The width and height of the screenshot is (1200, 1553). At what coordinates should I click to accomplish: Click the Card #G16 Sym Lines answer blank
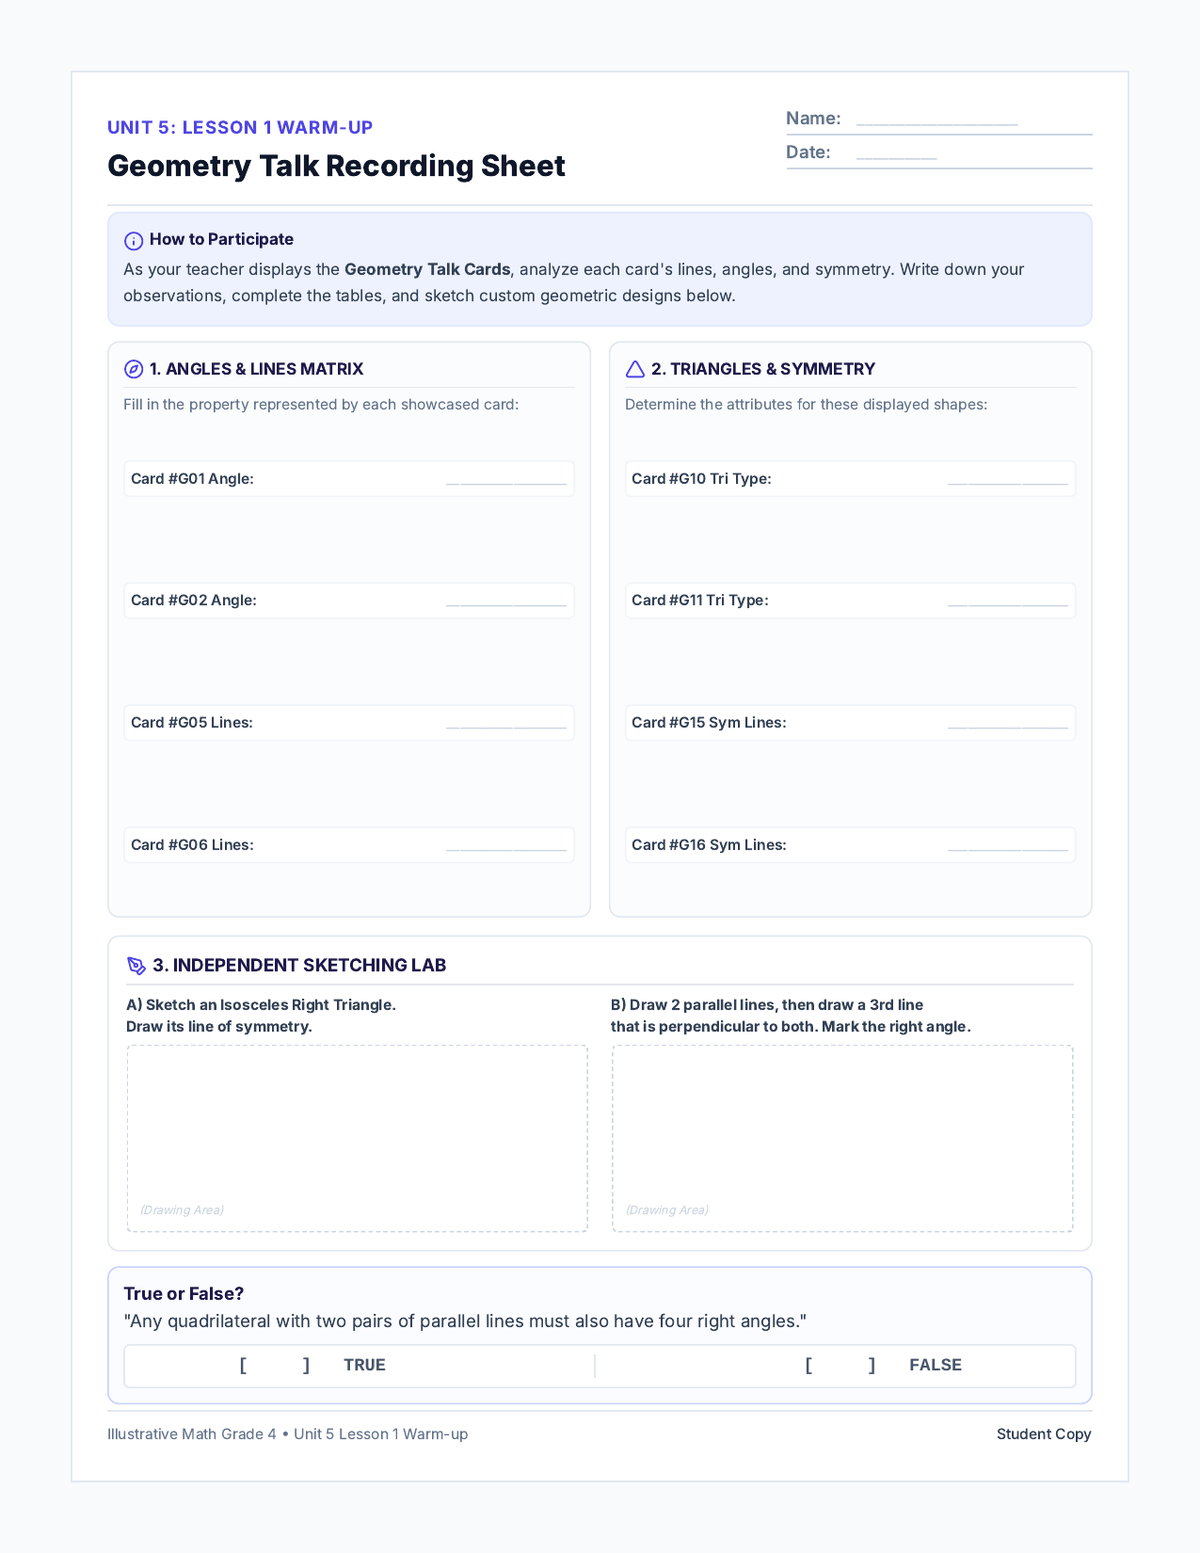point(1008,845)
